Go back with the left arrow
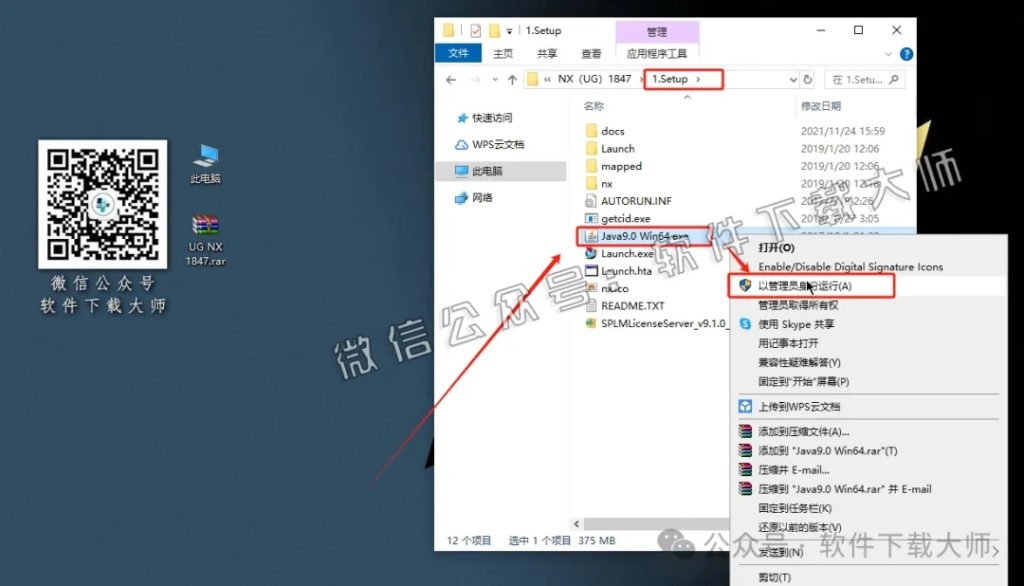The width and height of the screenshot is (1024, 586). click(451, 80)
